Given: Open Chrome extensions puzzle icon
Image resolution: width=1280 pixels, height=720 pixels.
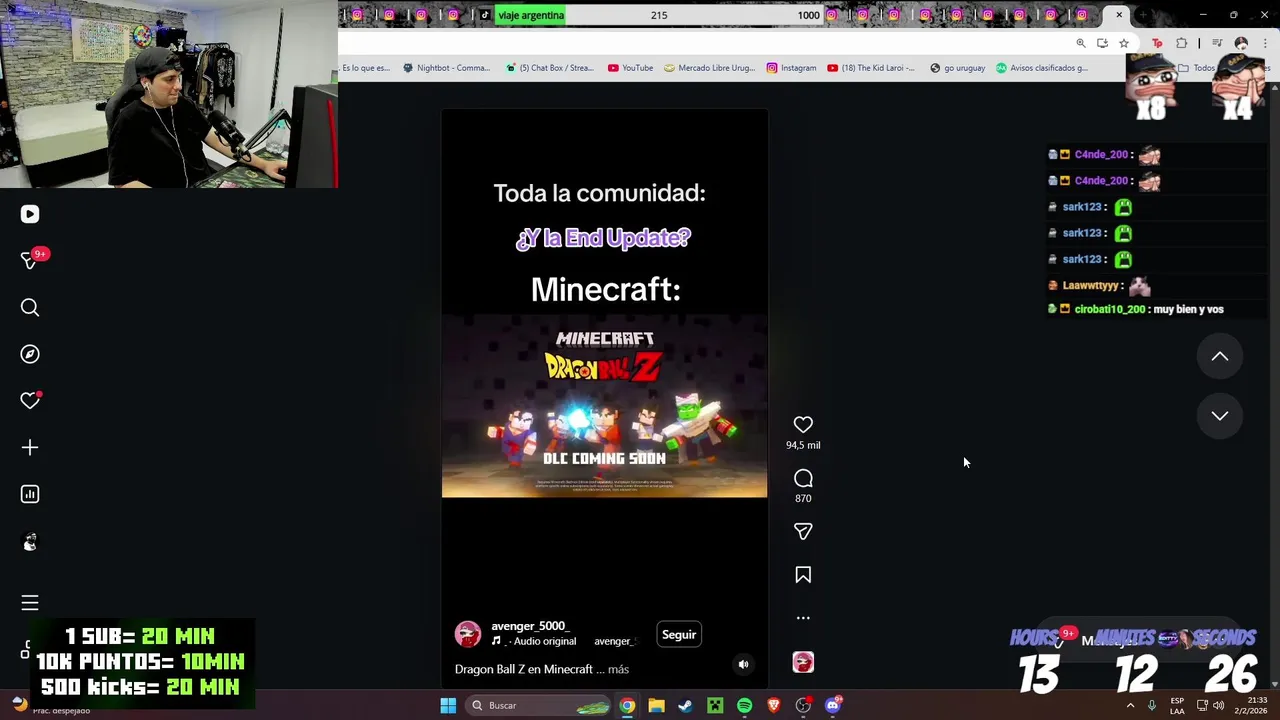Looking at the screenshot, I should point(1182,43).
